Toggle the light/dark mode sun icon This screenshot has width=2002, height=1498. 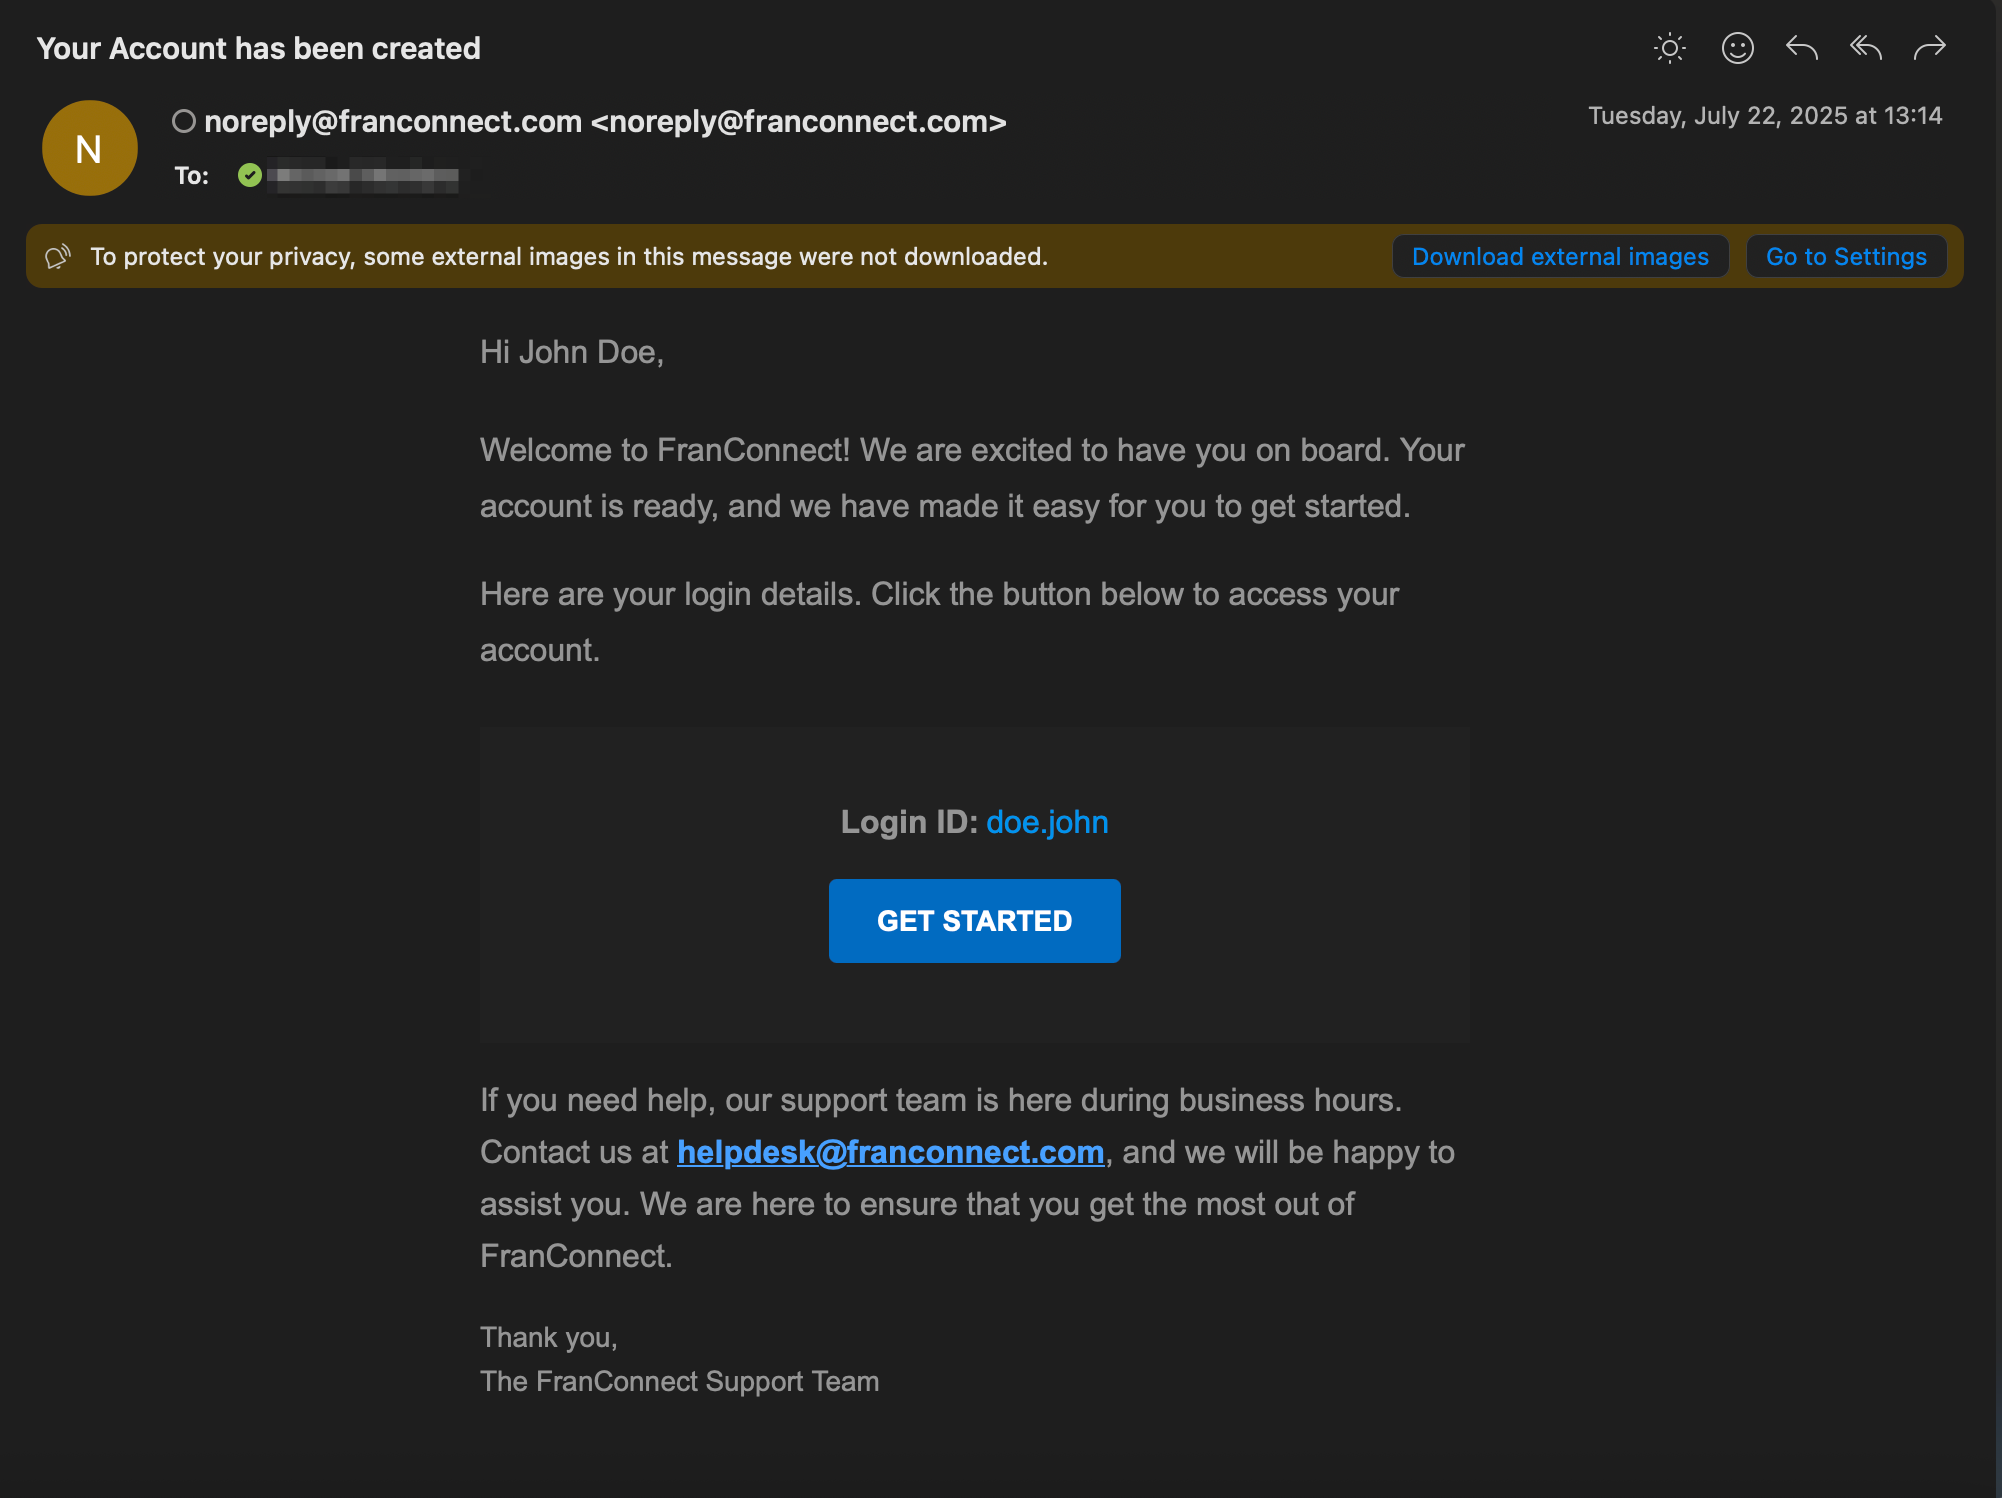coord(1669,48)
